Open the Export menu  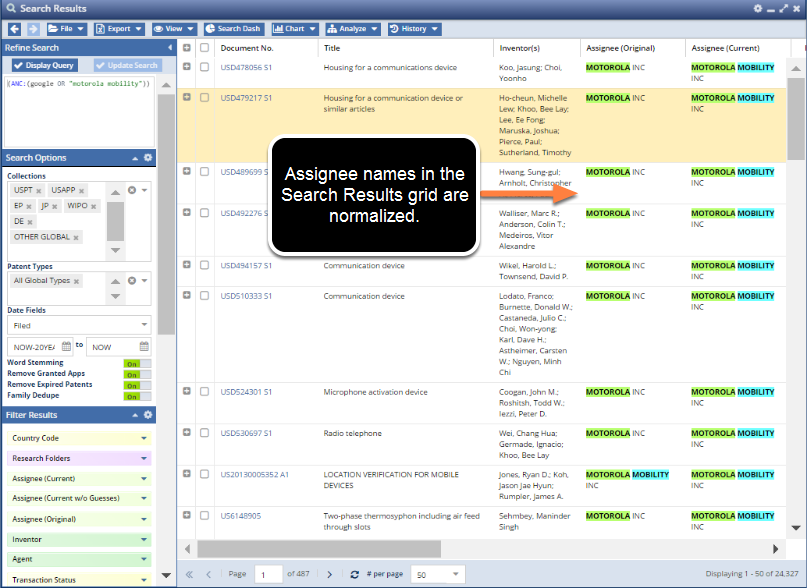click(x=119, y=29)
